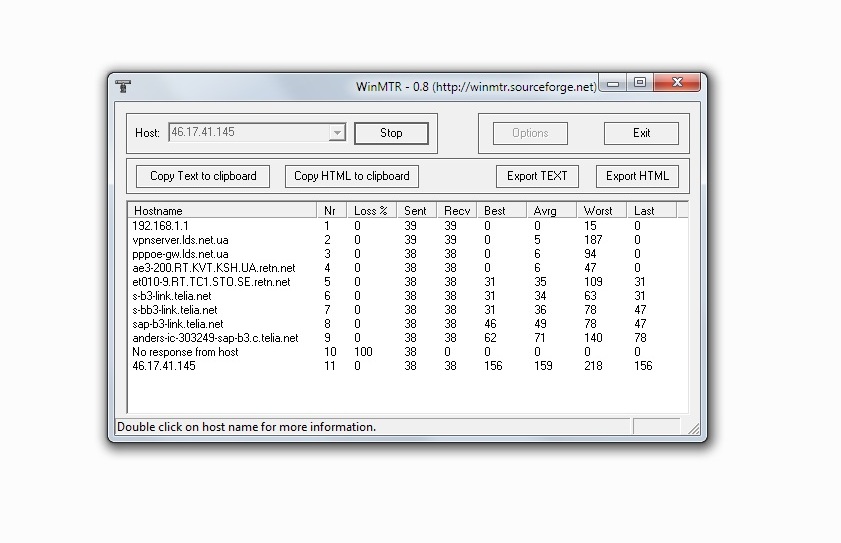The image size is (841, 543).
Task: Select the et010-9.RT.TC1.STO.SE.retn.net host
Action: [x=211, y=282]
